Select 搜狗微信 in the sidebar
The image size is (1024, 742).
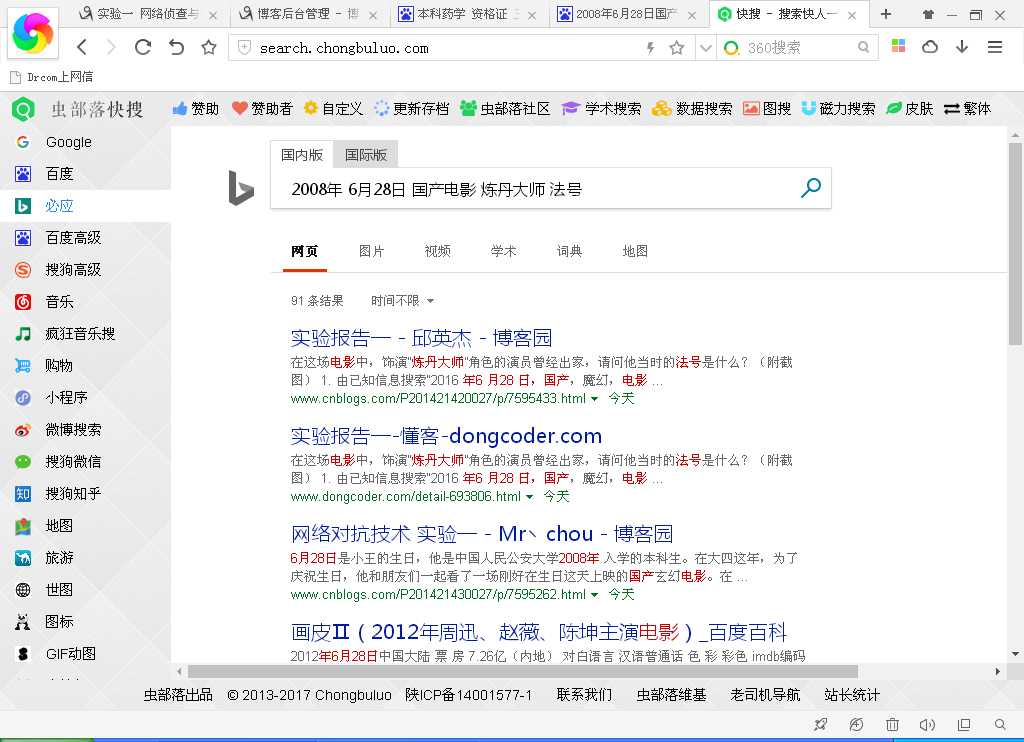pos(86,462)
